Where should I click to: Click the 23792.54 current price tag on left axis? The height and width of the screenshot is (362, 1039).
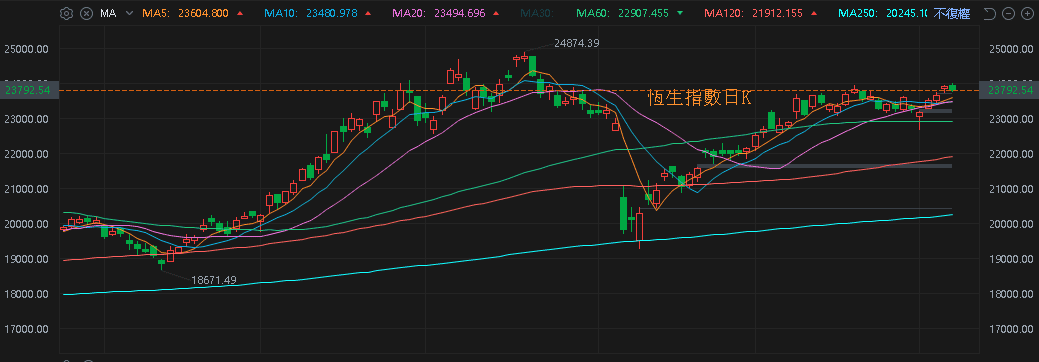[28, 90]
